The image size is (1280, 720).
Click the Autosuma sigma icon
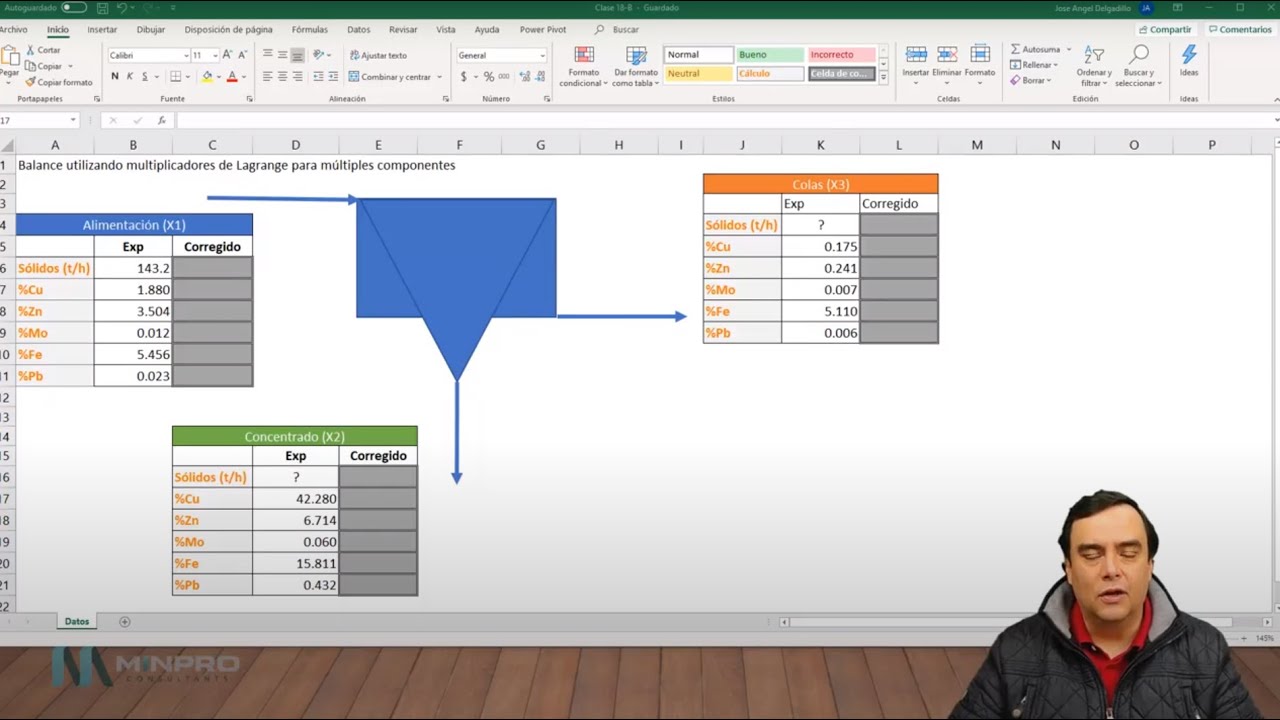[1016, 49]
